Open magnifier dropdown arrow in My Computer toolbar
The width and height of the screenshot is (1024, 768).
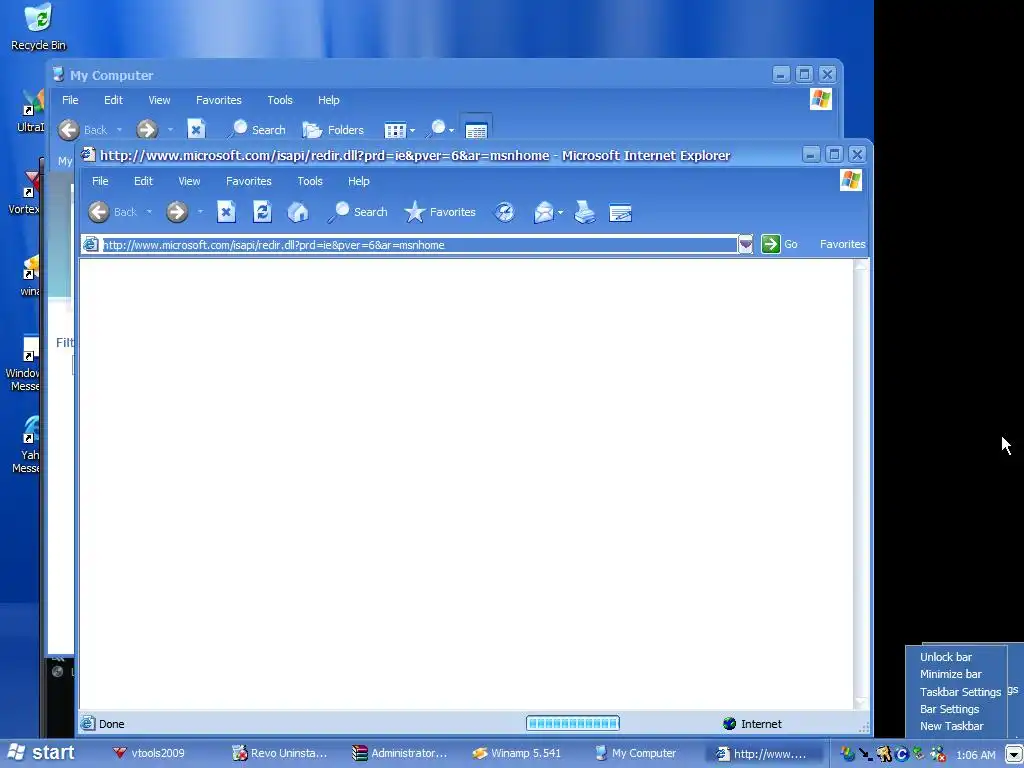coord(451,131)
